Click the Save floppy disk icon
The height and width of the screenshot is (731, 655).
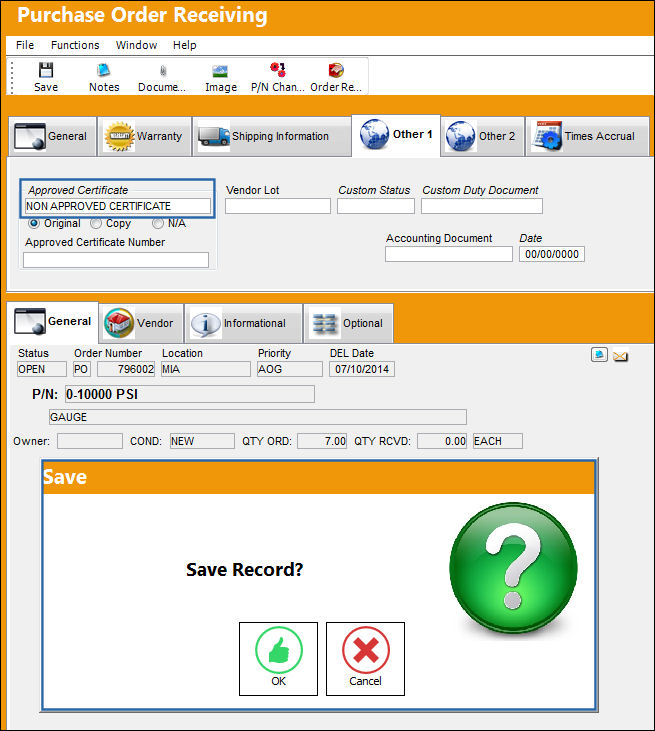point(46,70)
